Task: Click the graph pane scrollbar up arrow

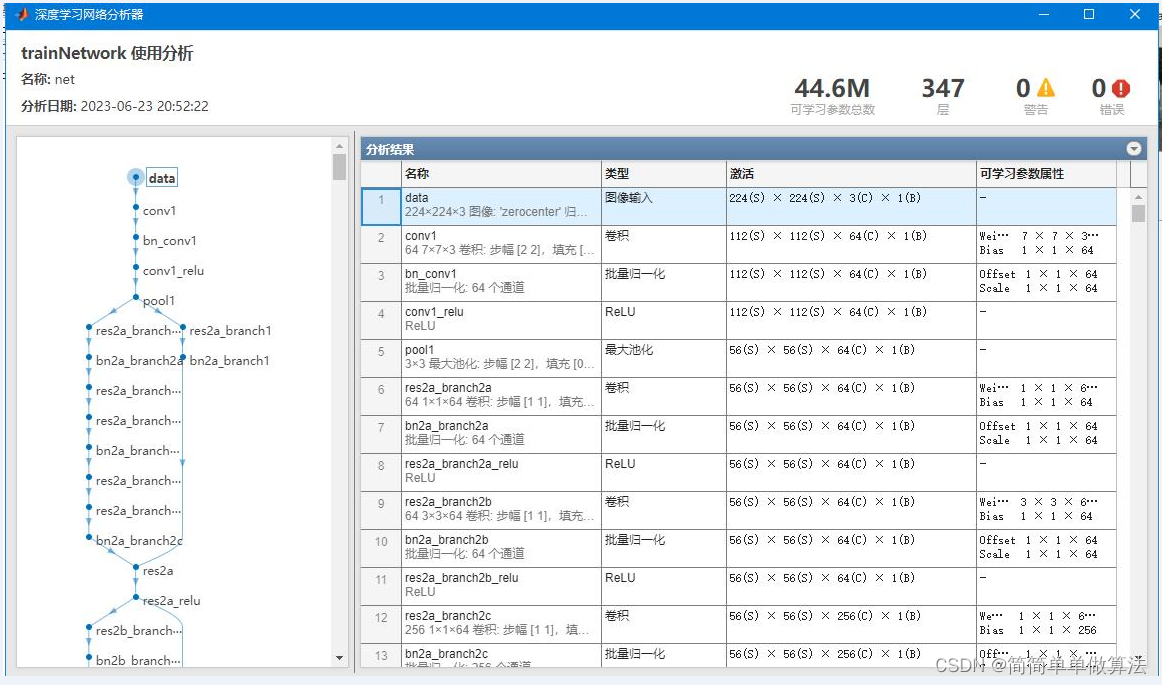Action: 339,146
